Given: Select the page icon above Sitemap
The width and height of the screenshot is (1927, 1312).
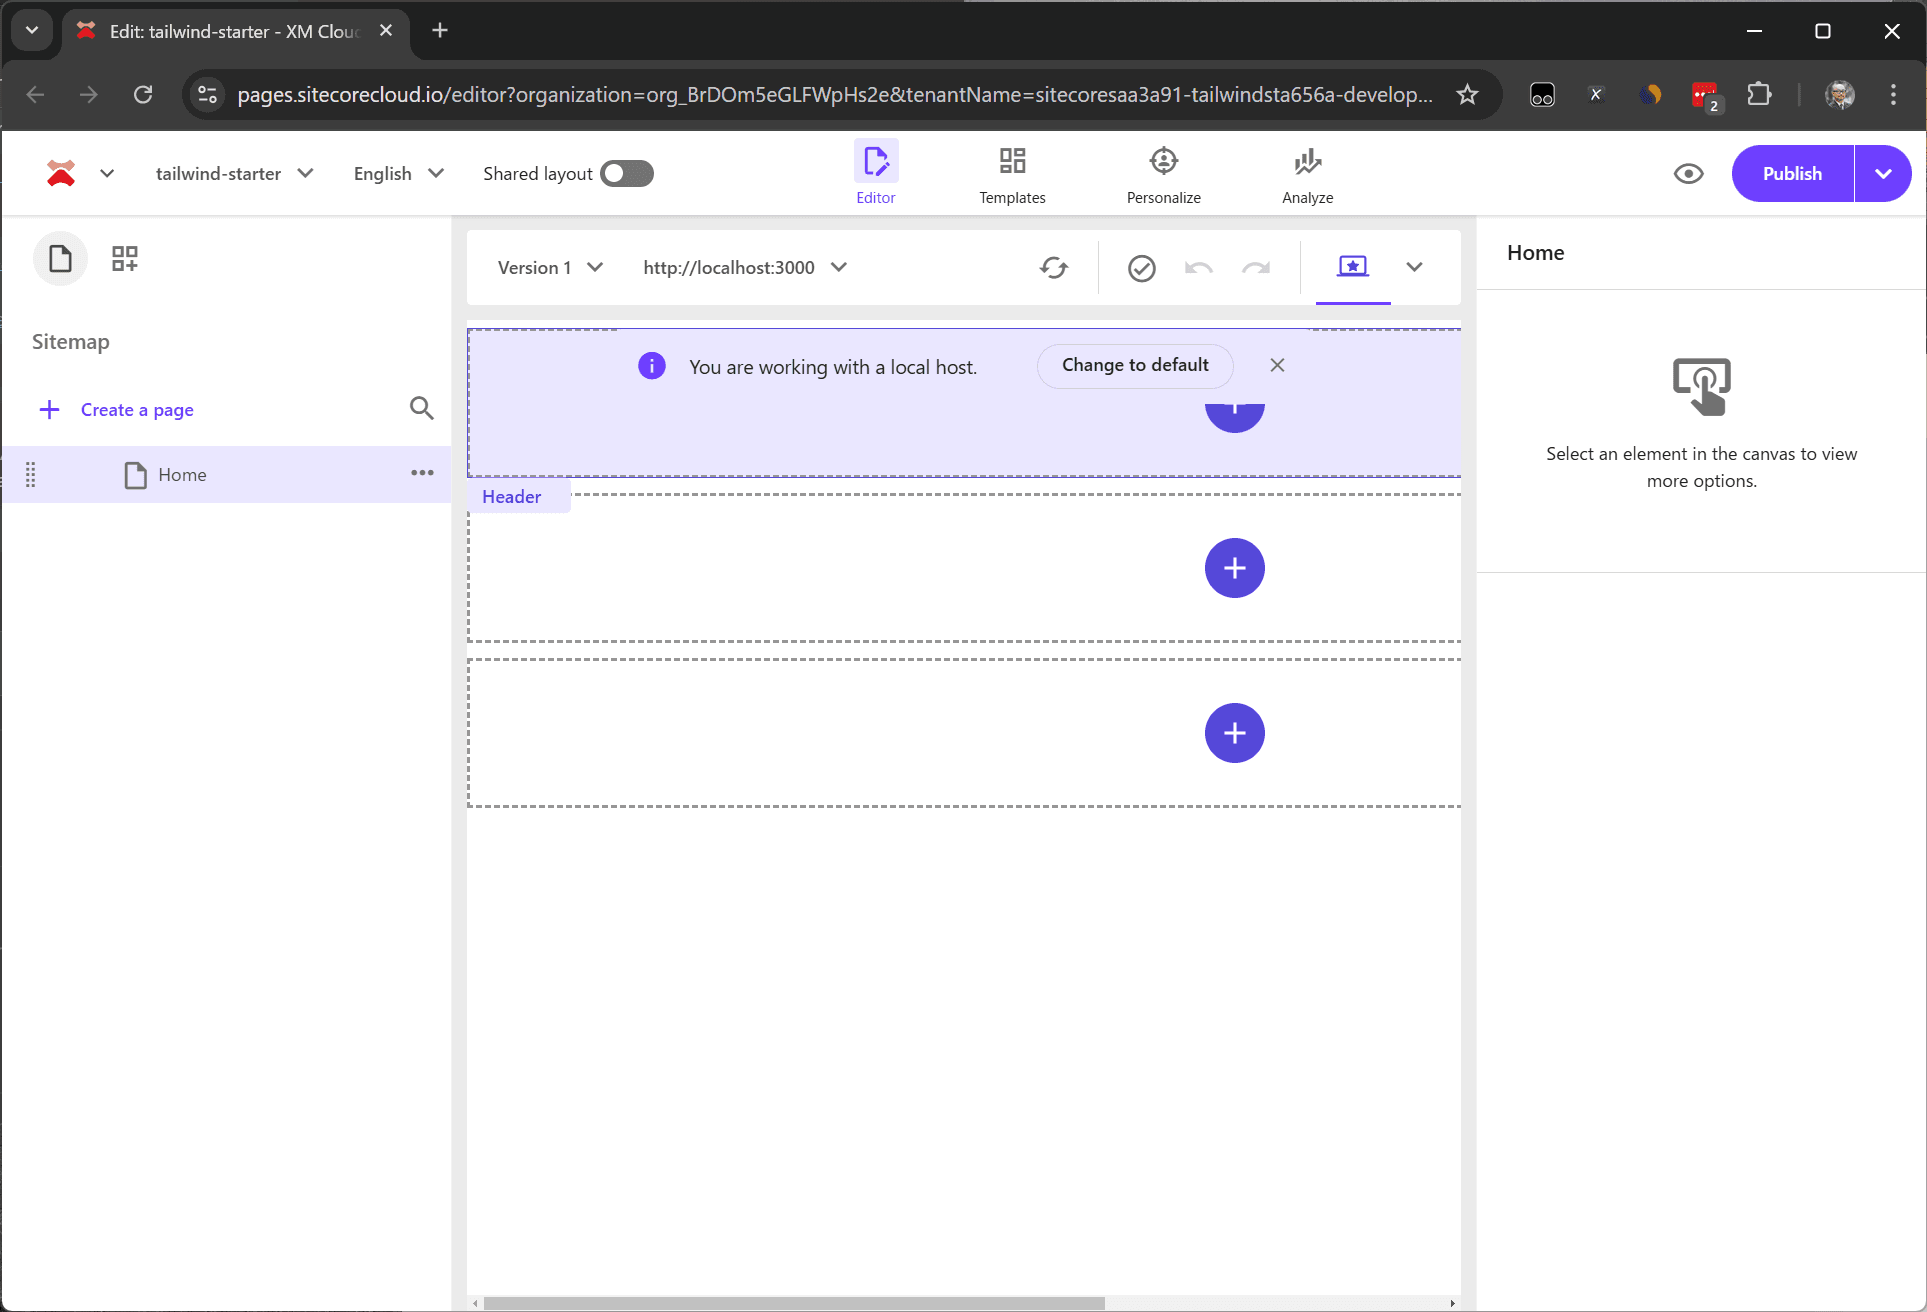Looking at the screenshot, I should pos(60,259).
